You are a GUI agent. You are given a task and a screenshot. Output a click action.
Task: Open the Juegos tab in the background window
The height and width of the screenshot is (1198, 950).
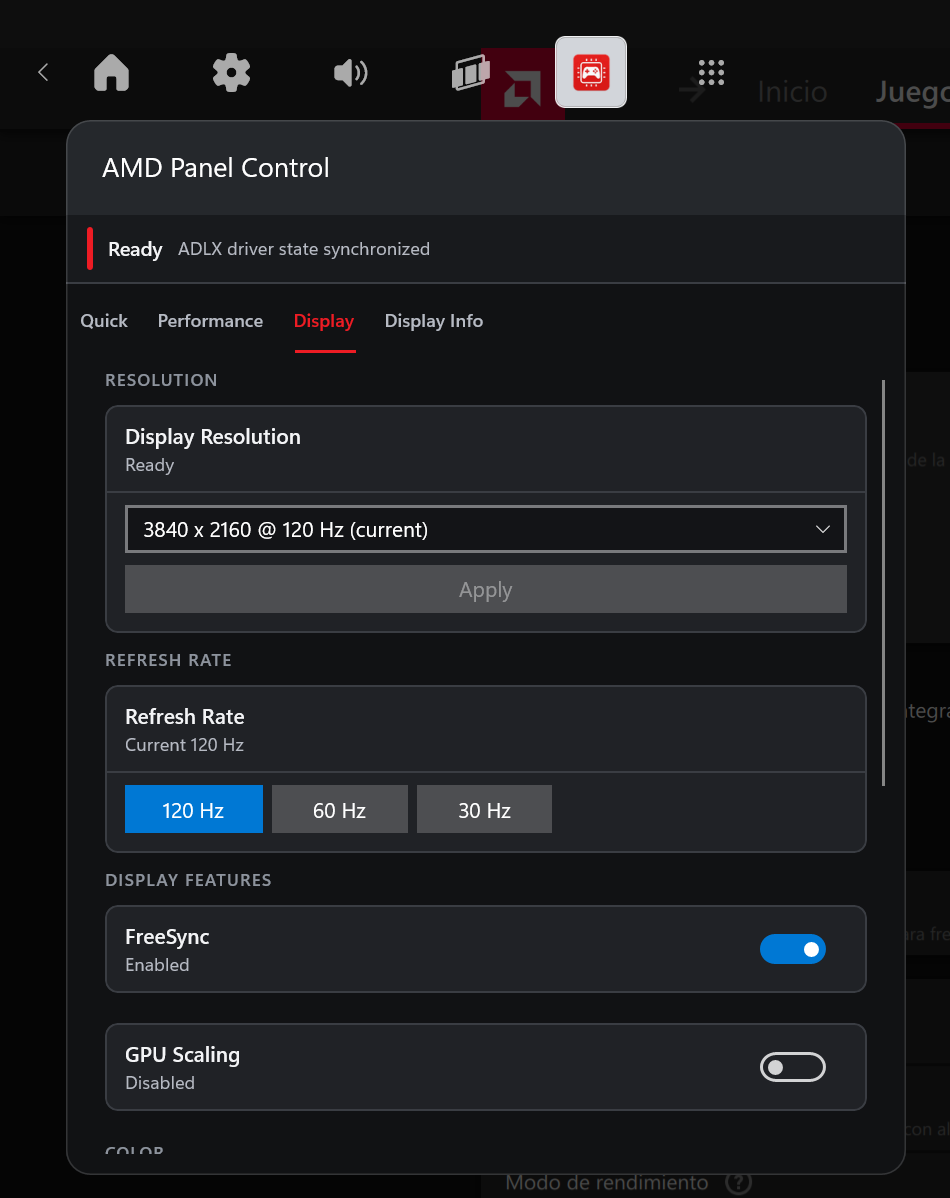coord(913,92)
